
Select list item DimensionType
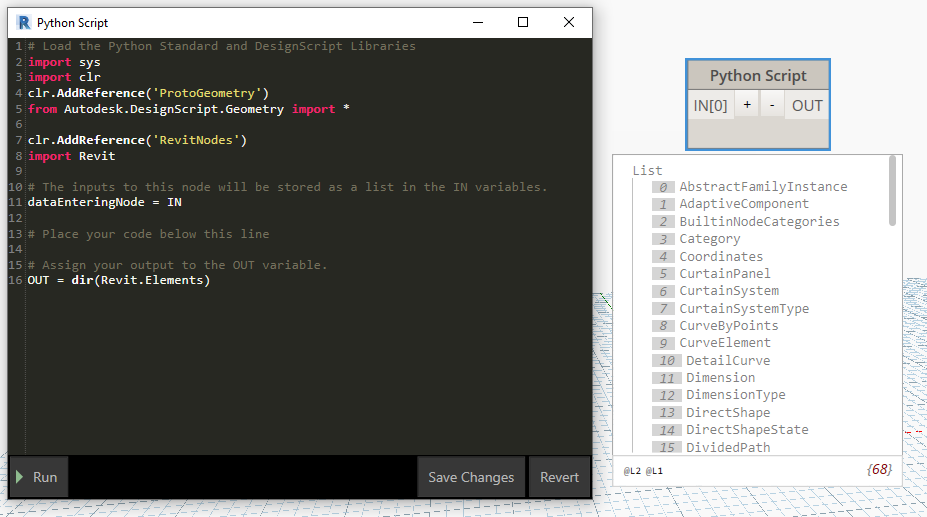coord(735,395)
